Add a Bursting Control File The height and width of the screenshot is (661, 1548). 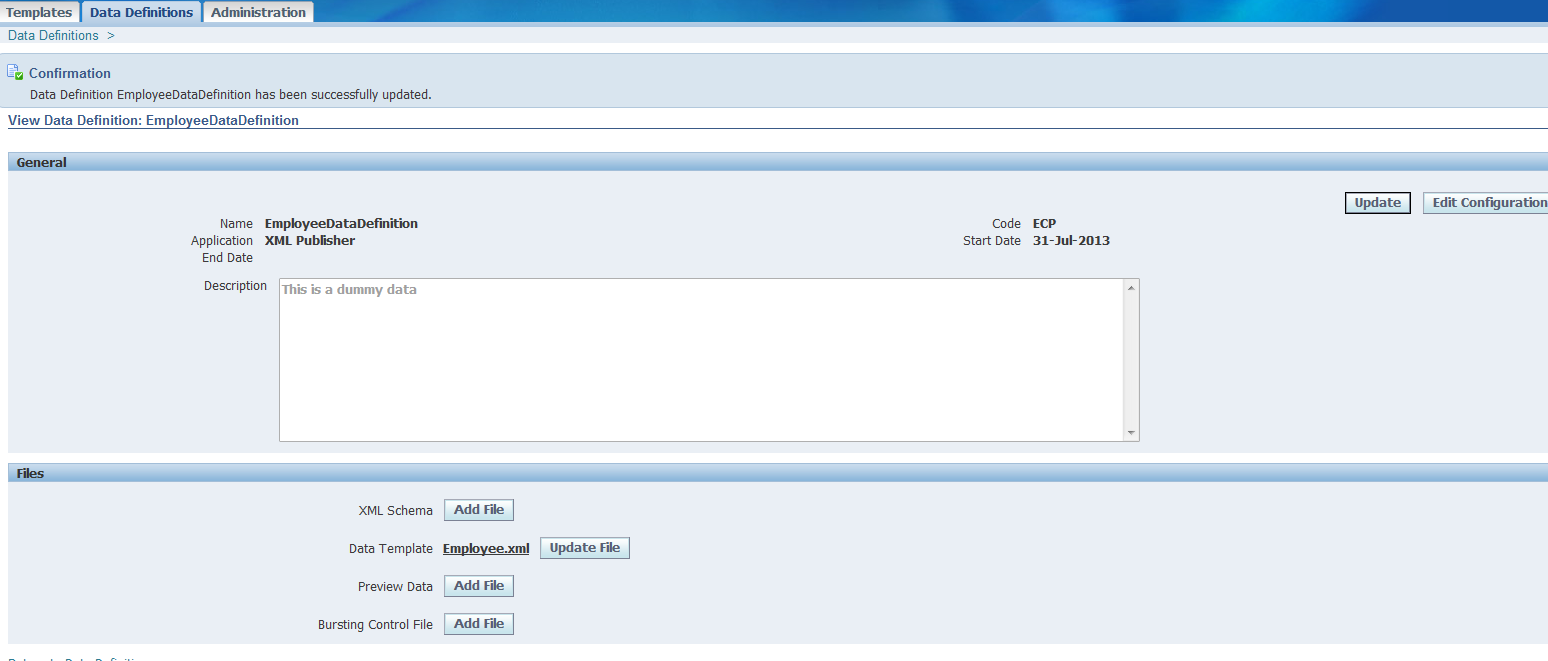coord(478,623)
